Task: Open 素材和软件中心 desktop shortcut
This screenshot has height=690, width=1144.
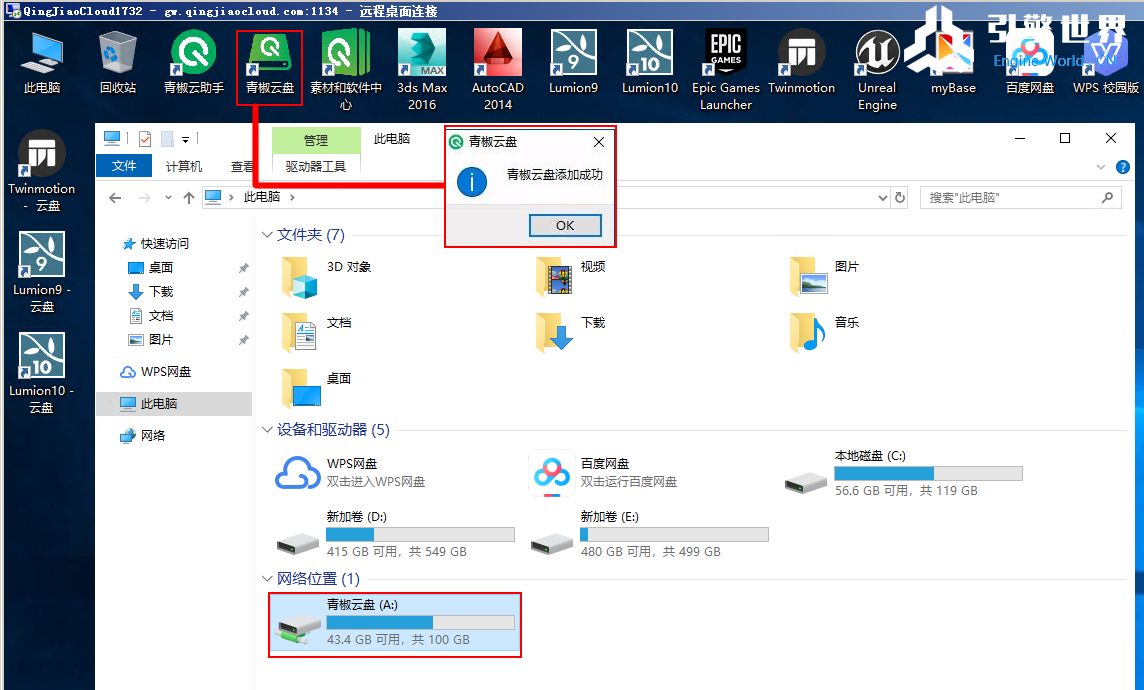Action: 346,71
